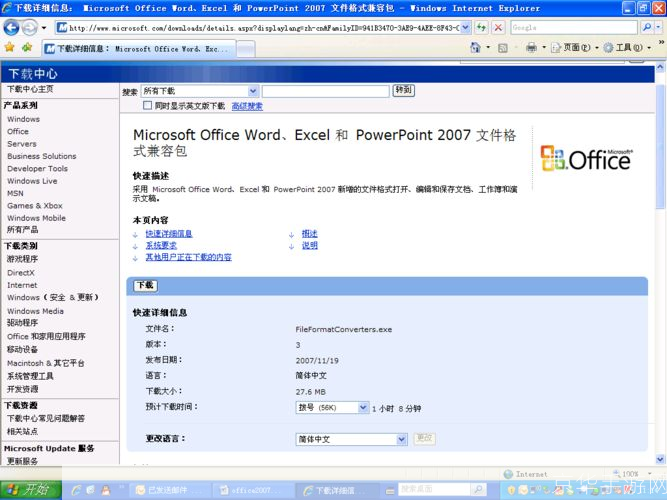
Task: Open the Page menu in the command bar
Action: tap(575, 48)
